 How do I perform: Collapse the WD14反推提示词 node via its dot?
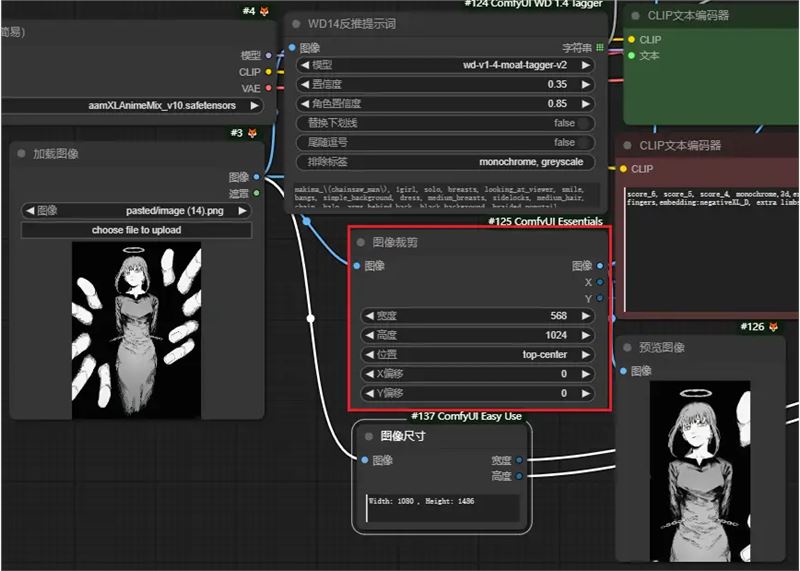click(296, 23)
